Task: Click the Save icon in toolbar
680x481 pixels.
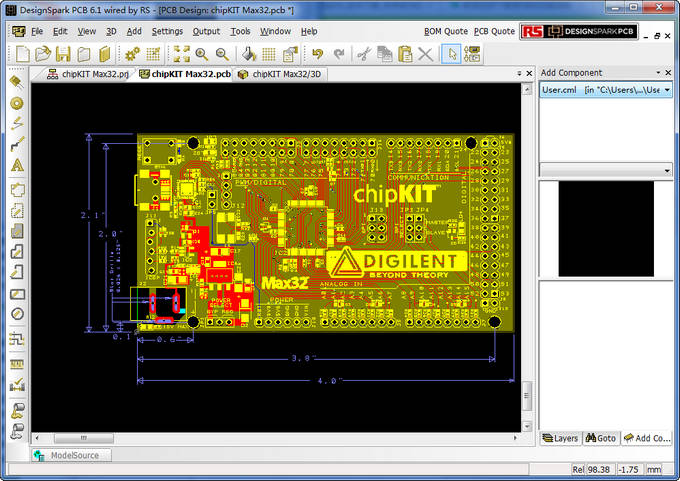Action: tap(63, 53)
